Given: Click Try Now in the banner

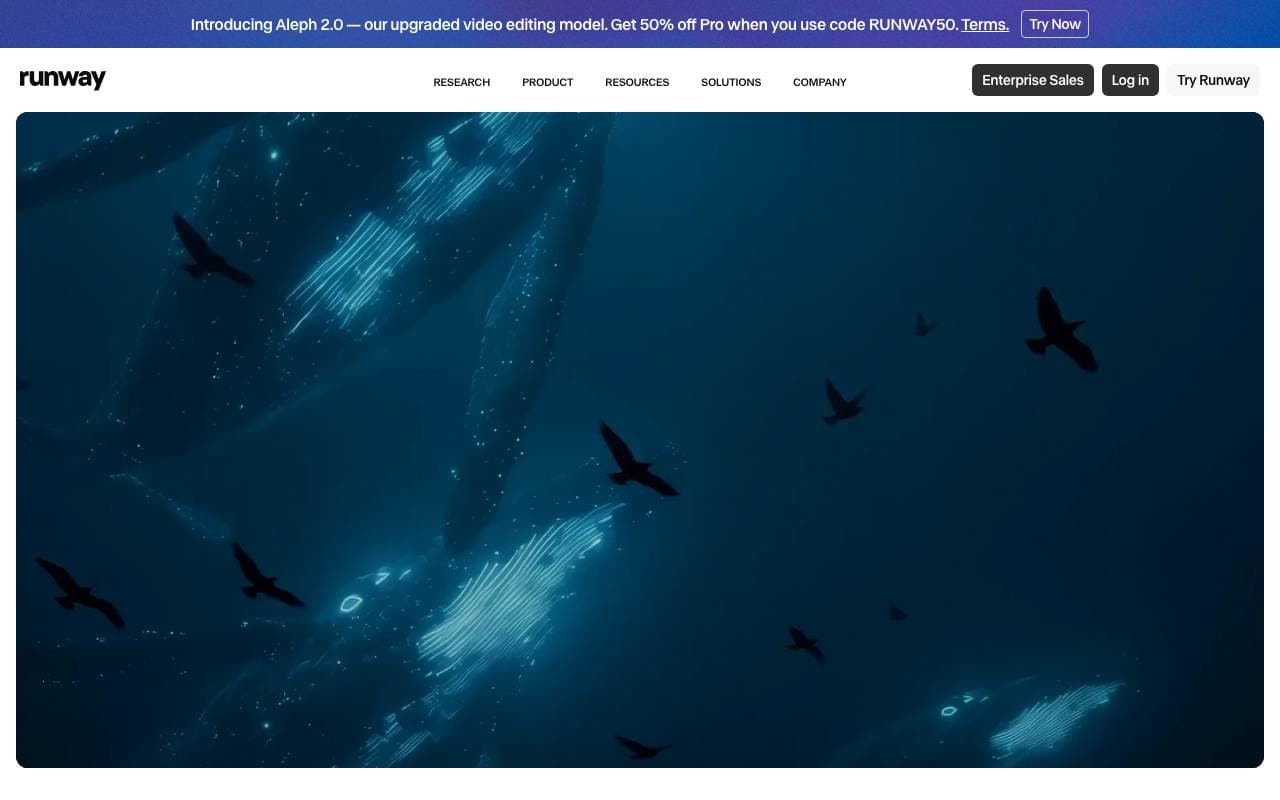Looking at the screenshot, I should 1055,24.
